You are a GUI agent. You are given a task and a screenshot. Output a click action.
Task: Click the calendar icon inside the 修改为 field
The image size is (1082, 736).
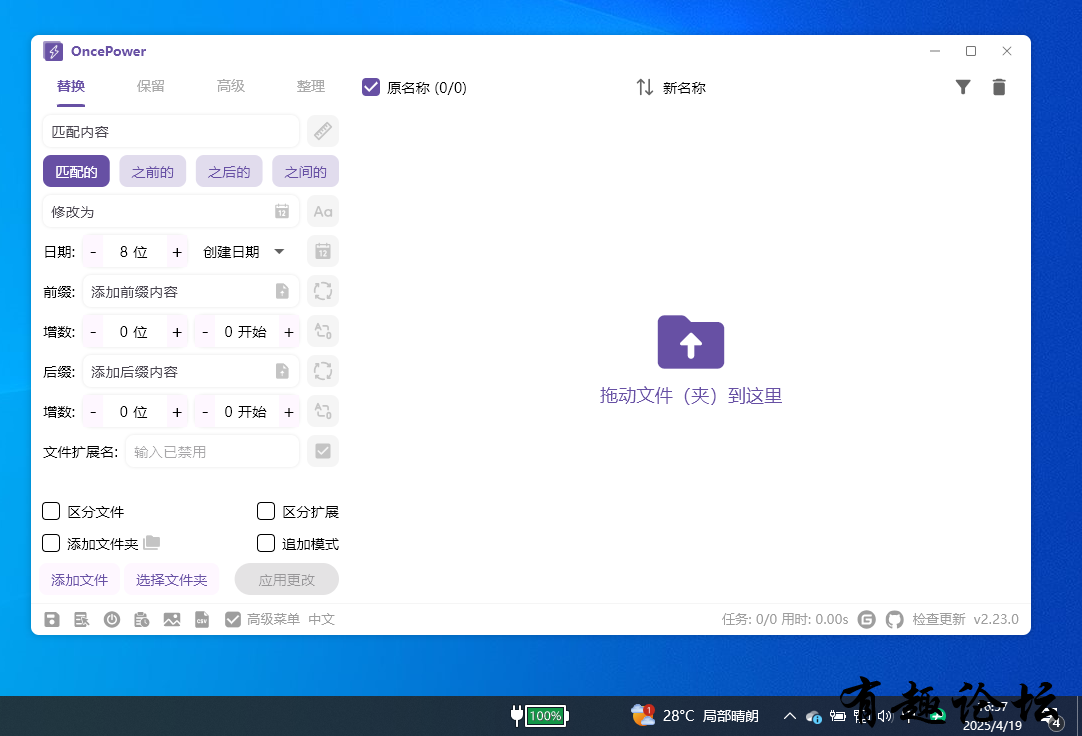point(282,211)
